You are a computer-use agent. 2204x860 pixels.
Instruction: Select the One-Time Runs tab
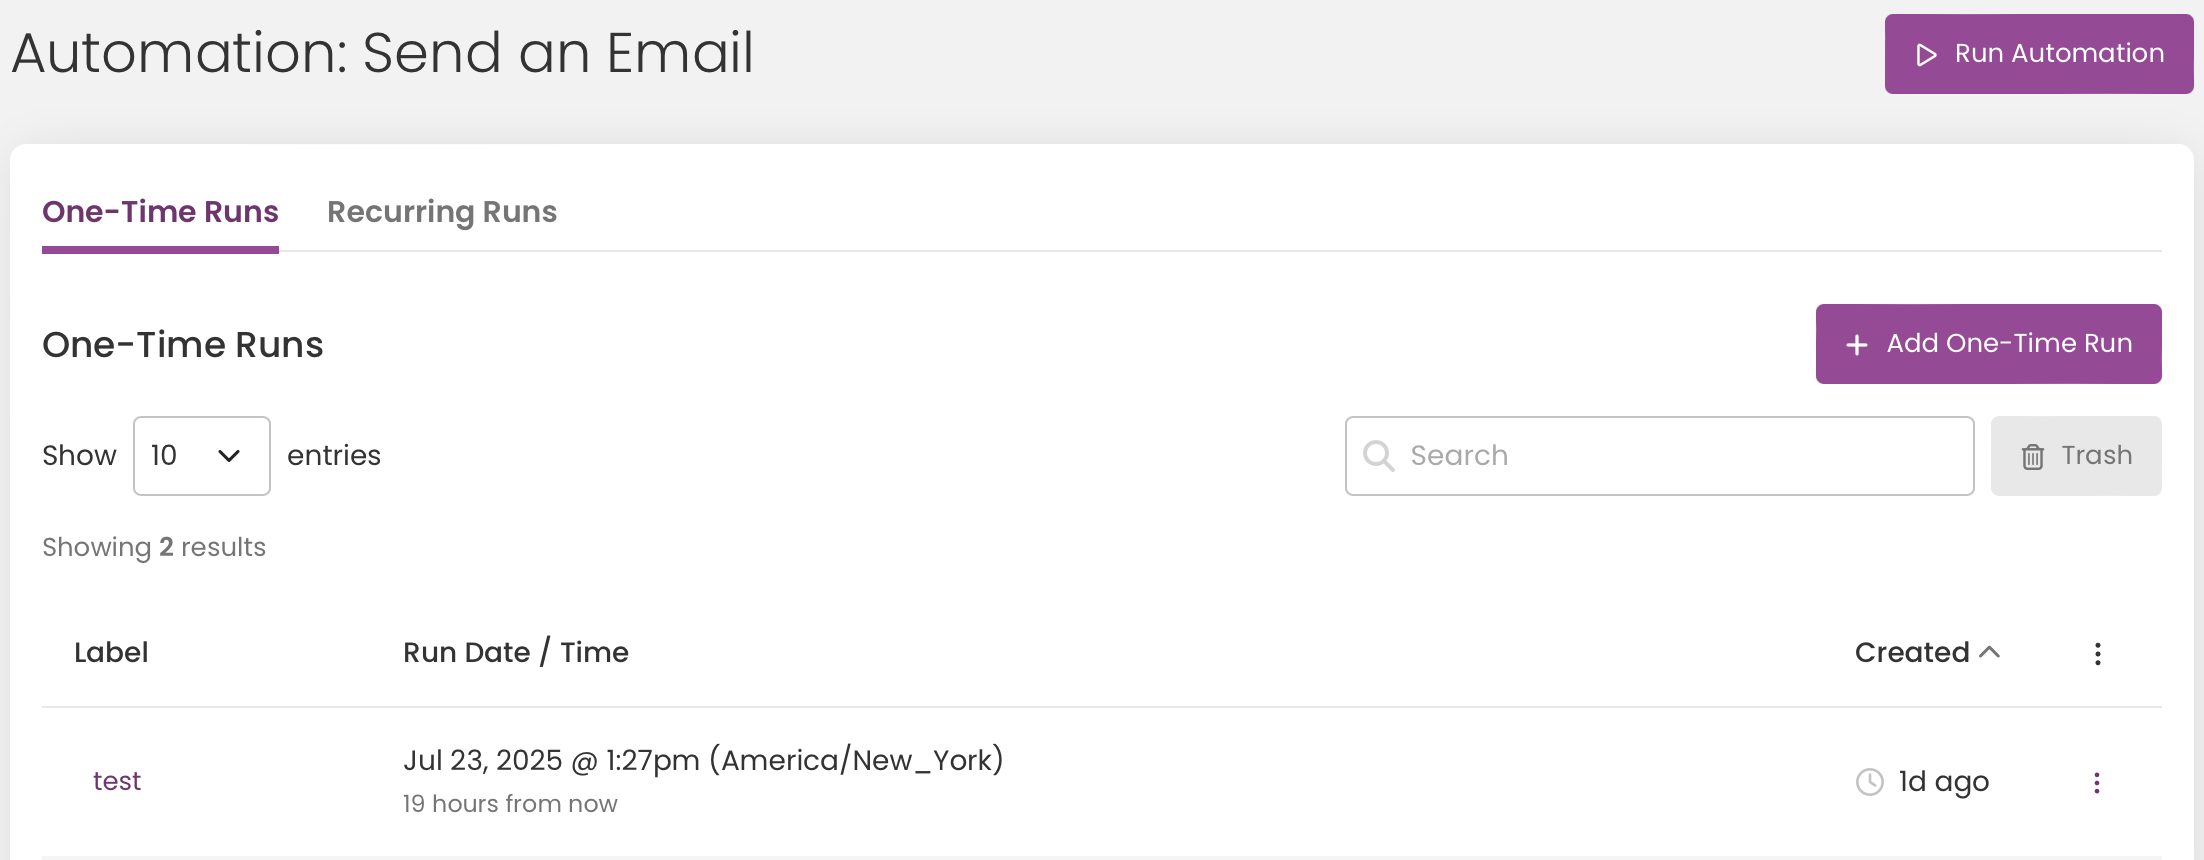(x=160, y=212)
